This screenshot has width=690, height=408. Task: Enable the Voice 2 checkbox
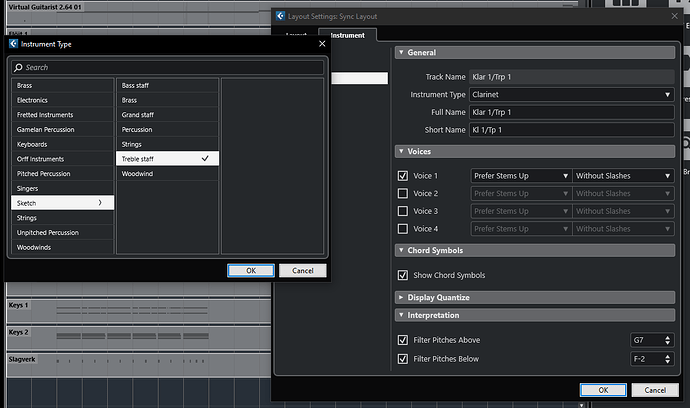point(402,193)
